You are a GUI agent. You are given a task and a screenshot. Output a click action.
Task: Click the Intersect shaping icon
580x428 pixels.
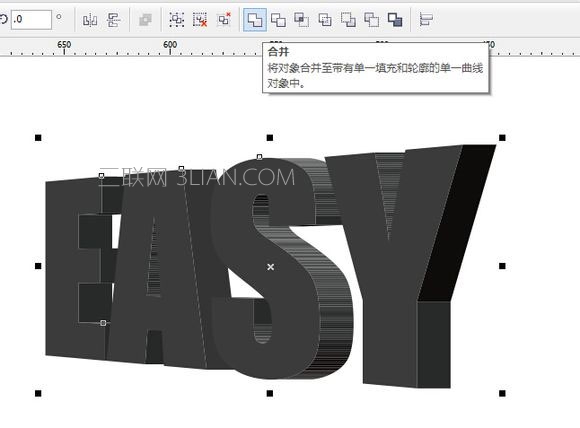pos(301,20)
